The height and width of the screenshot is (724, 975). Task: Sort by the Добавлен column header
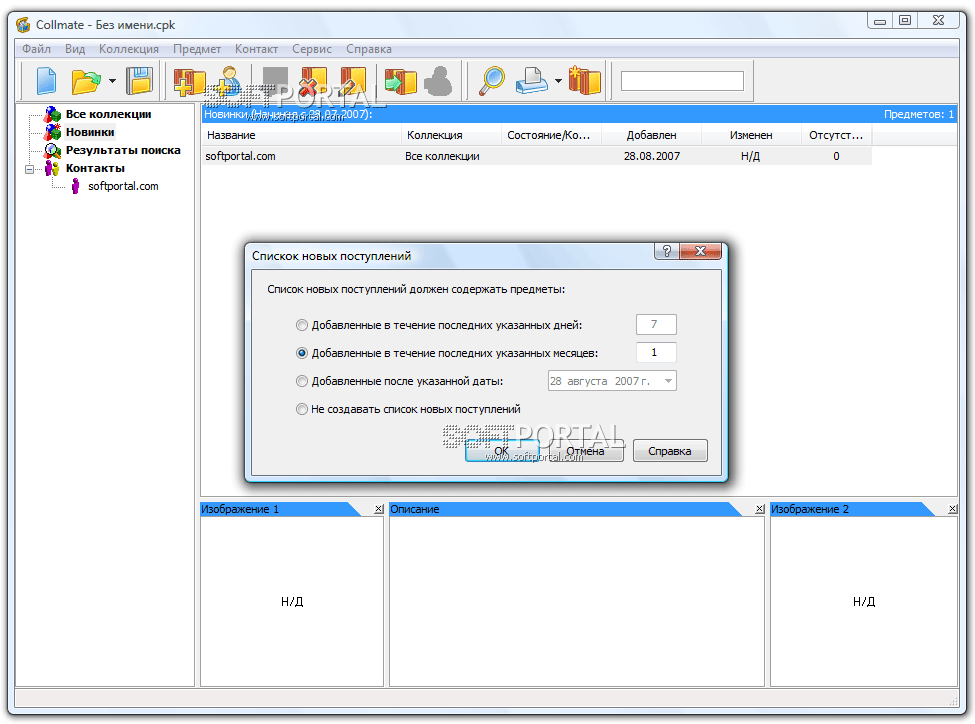652,135
